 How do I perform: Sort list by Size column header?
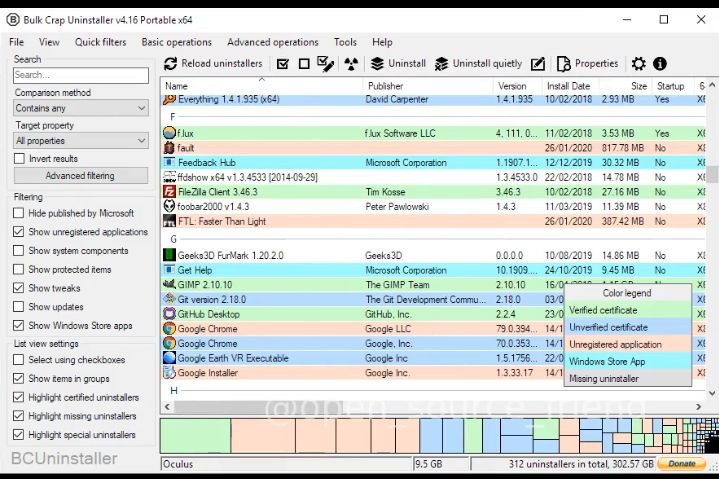point(625,86)
